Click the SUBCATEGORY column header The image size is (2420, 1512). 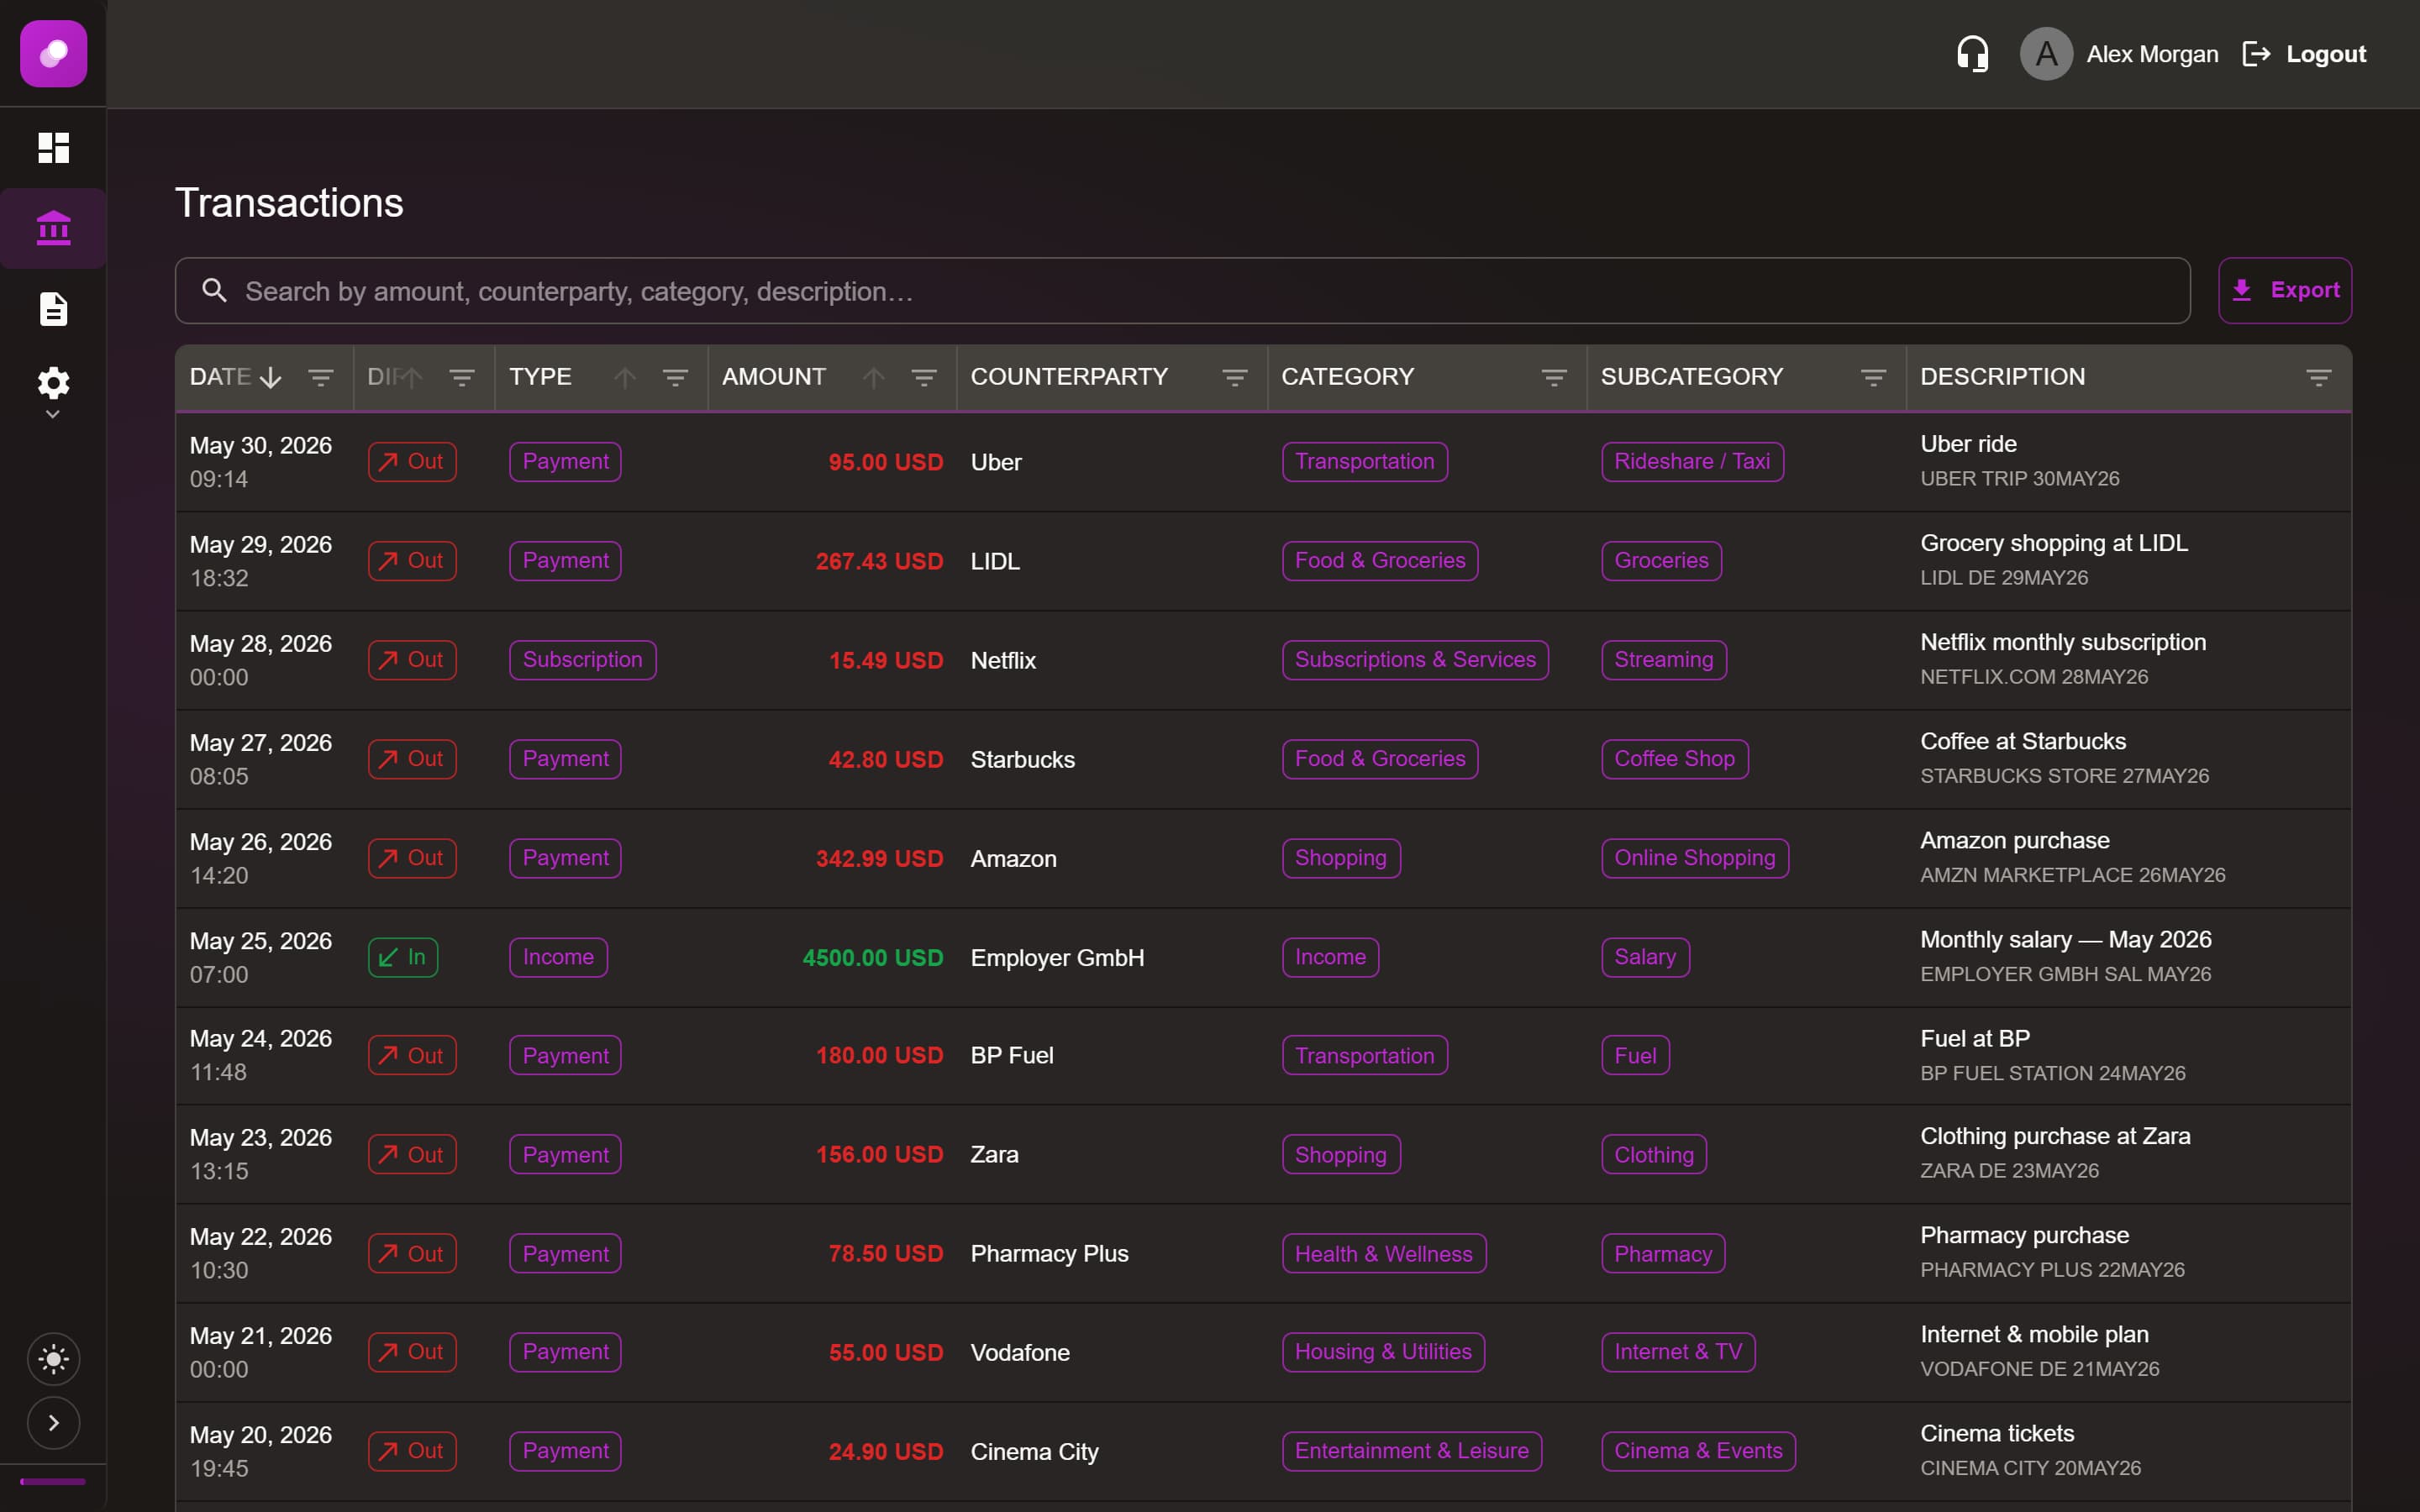pos(1691,377)
